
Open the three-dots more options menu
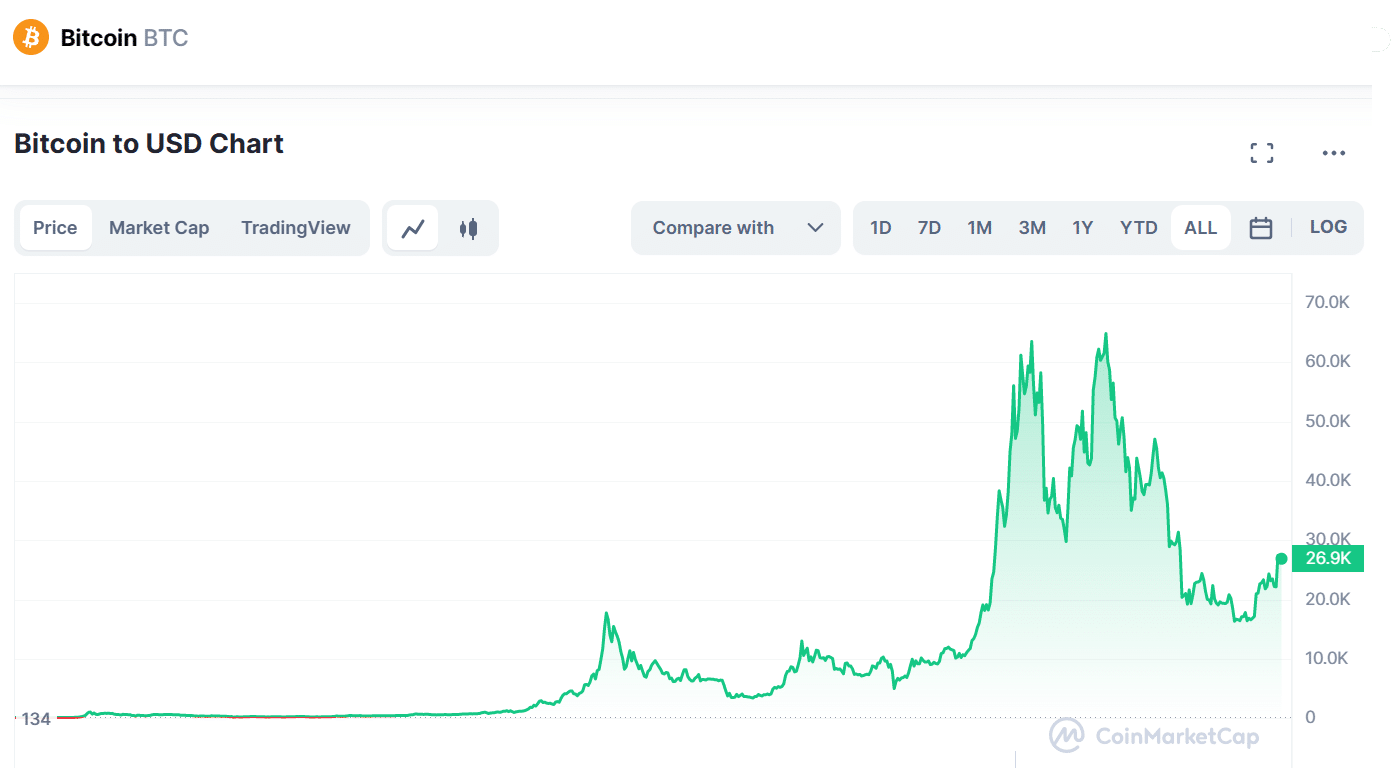coord(1334,153)
